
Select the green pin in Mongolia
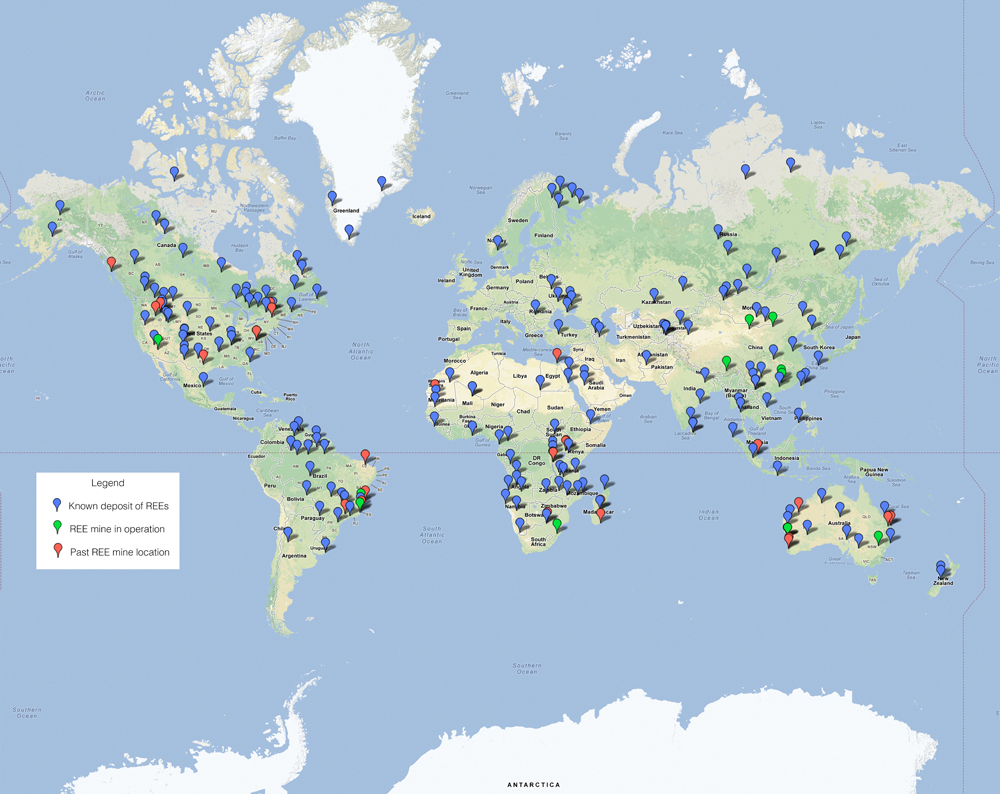pos(749,320)
